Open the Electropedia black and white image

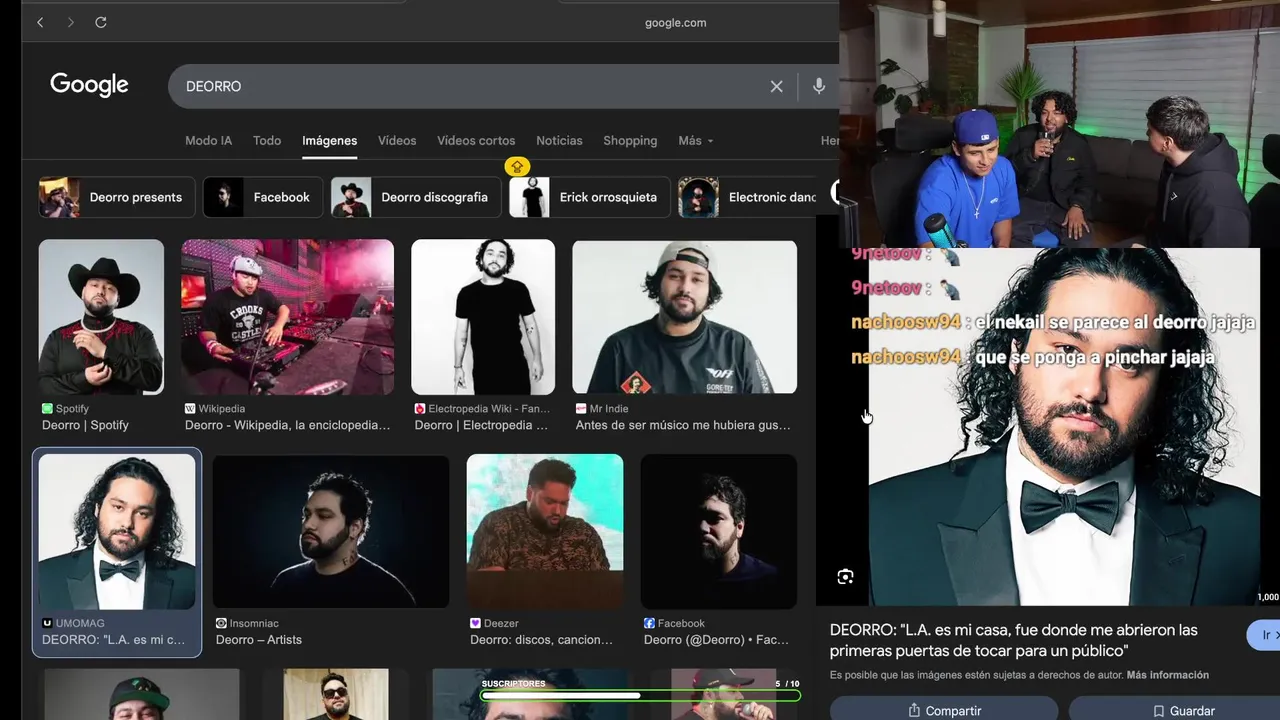483,317
